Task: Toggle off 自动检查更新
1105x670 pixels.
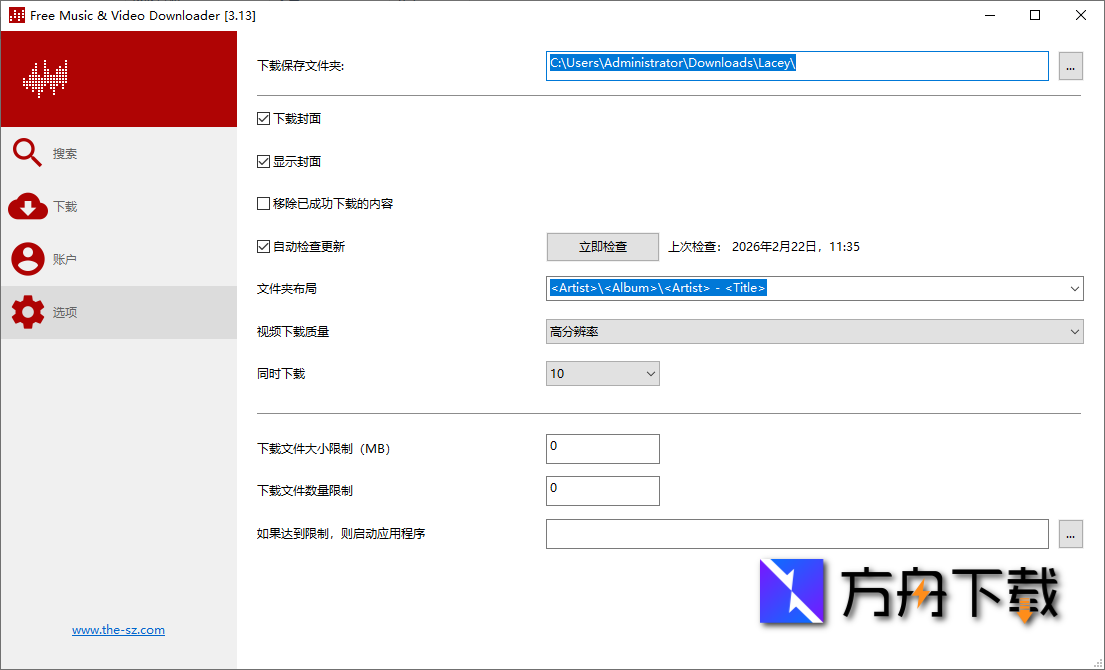Action: (x=263, y=246)
